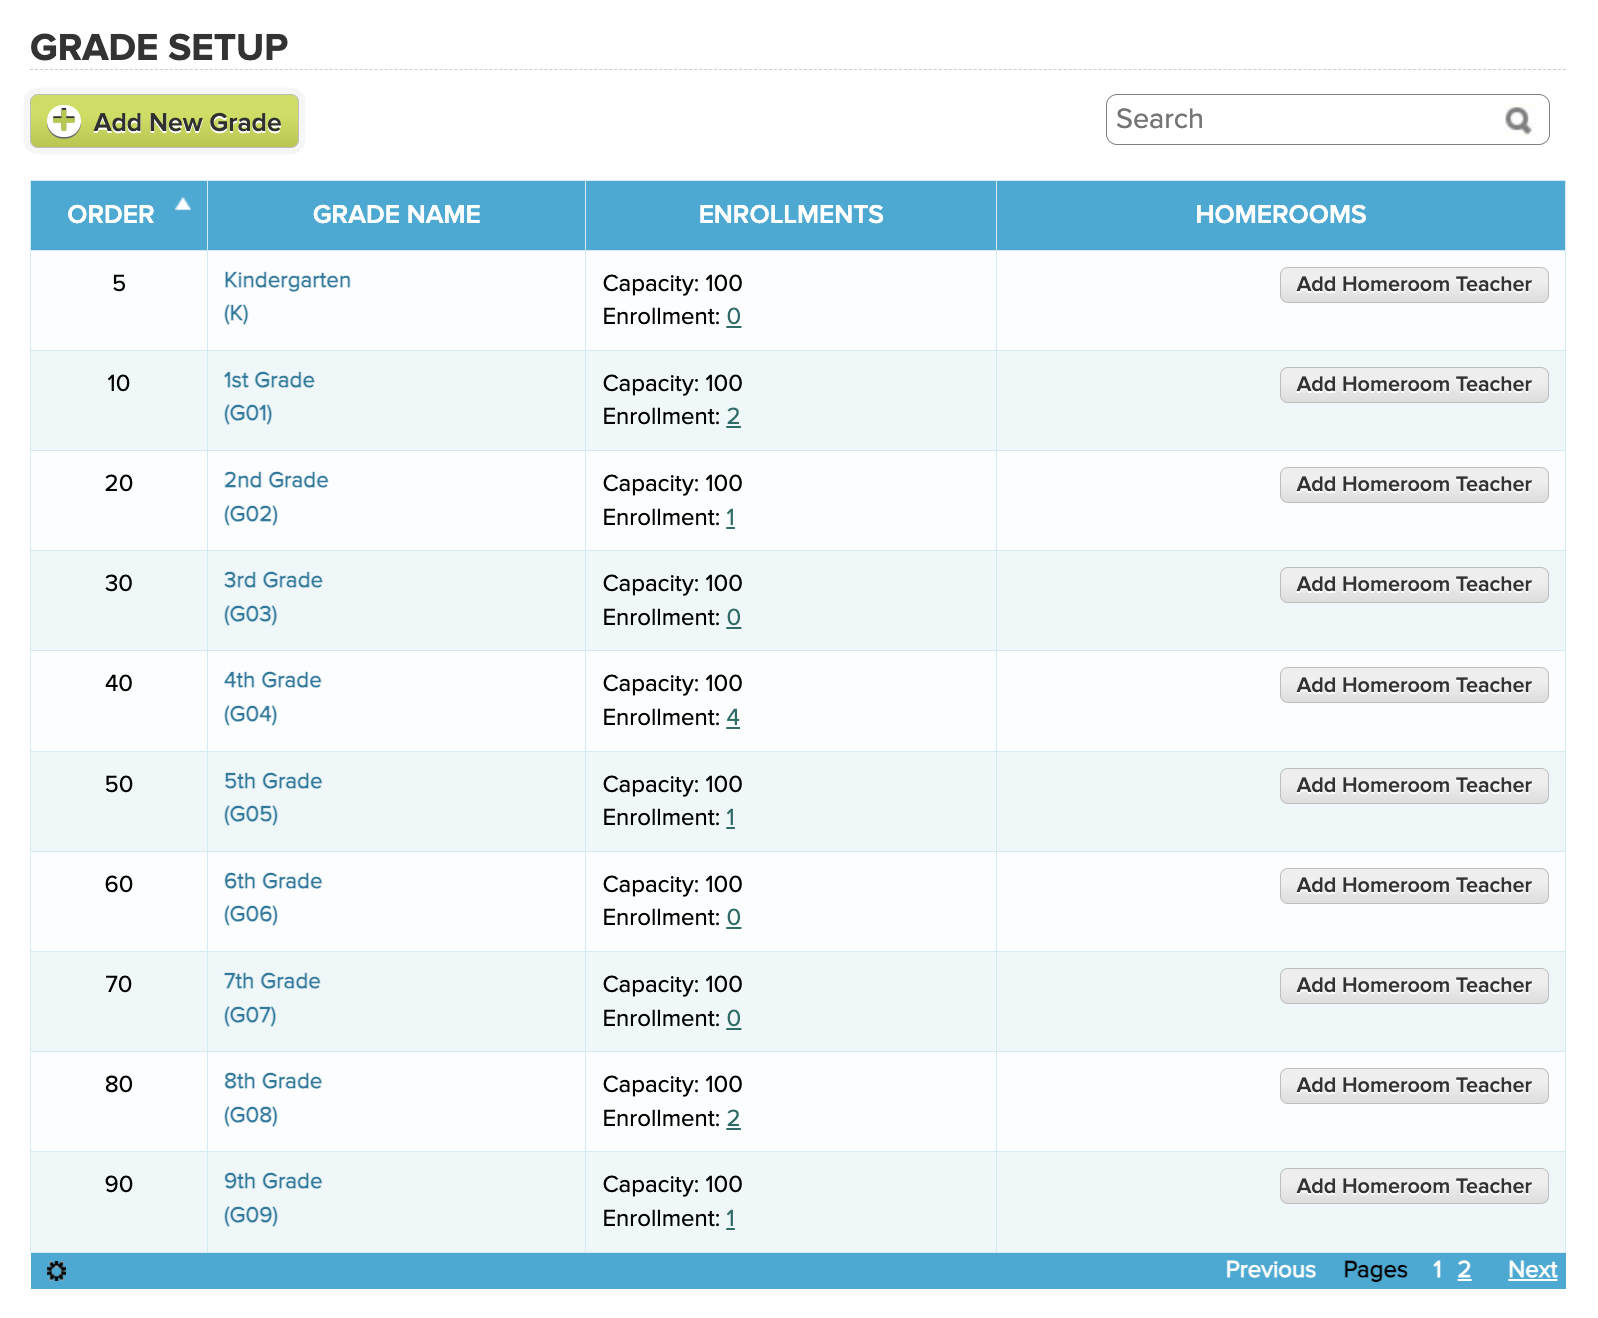Add Homeroom Teacher for 2nd Grade
Screen dimensions: 1598x1318
[1414, 484]
